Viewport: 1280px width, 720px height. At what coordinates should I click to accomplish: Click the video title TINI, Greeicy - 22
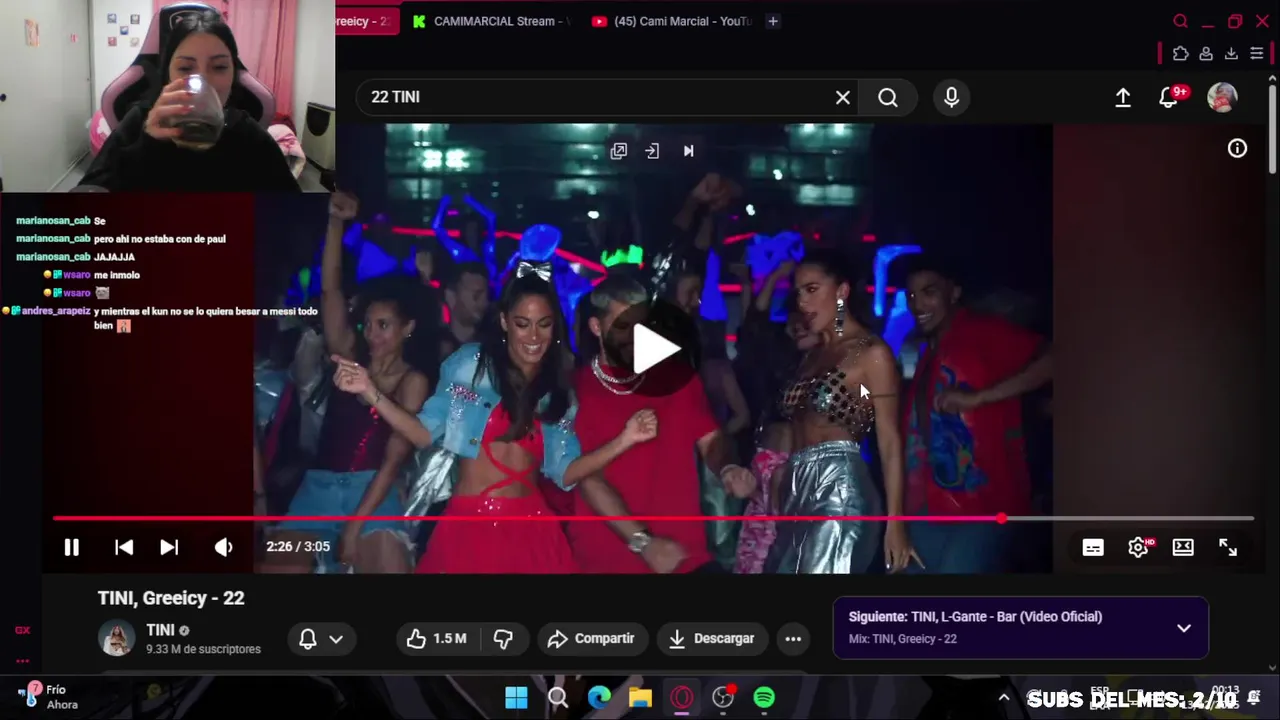pos(171,598)
